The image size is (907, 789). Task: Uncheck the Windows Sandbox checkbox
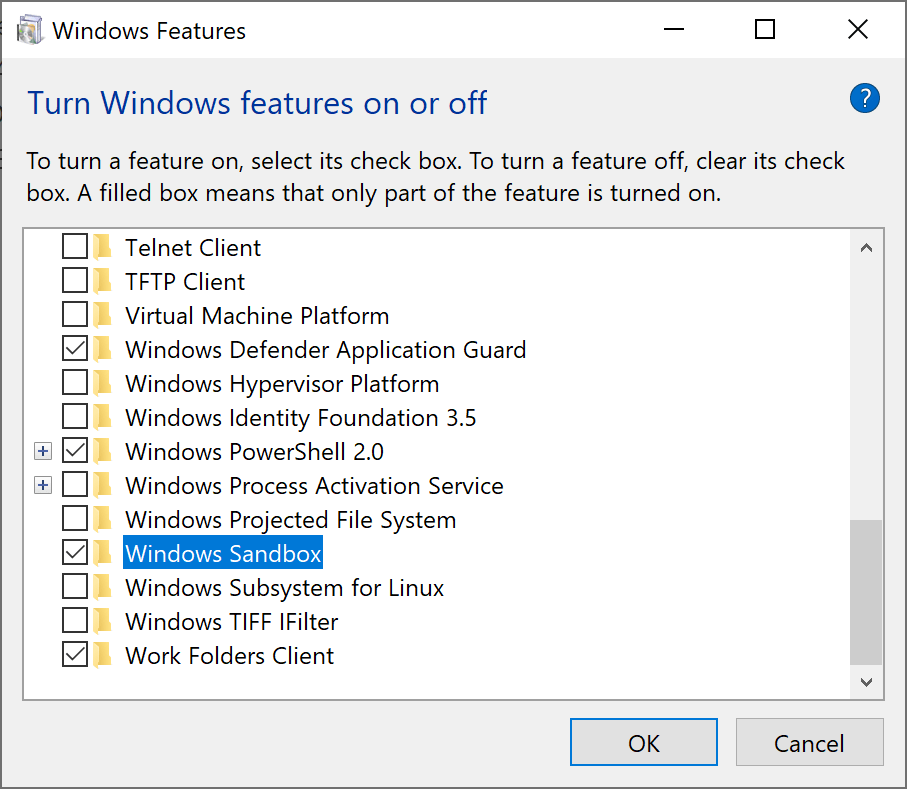pos(75,553)
